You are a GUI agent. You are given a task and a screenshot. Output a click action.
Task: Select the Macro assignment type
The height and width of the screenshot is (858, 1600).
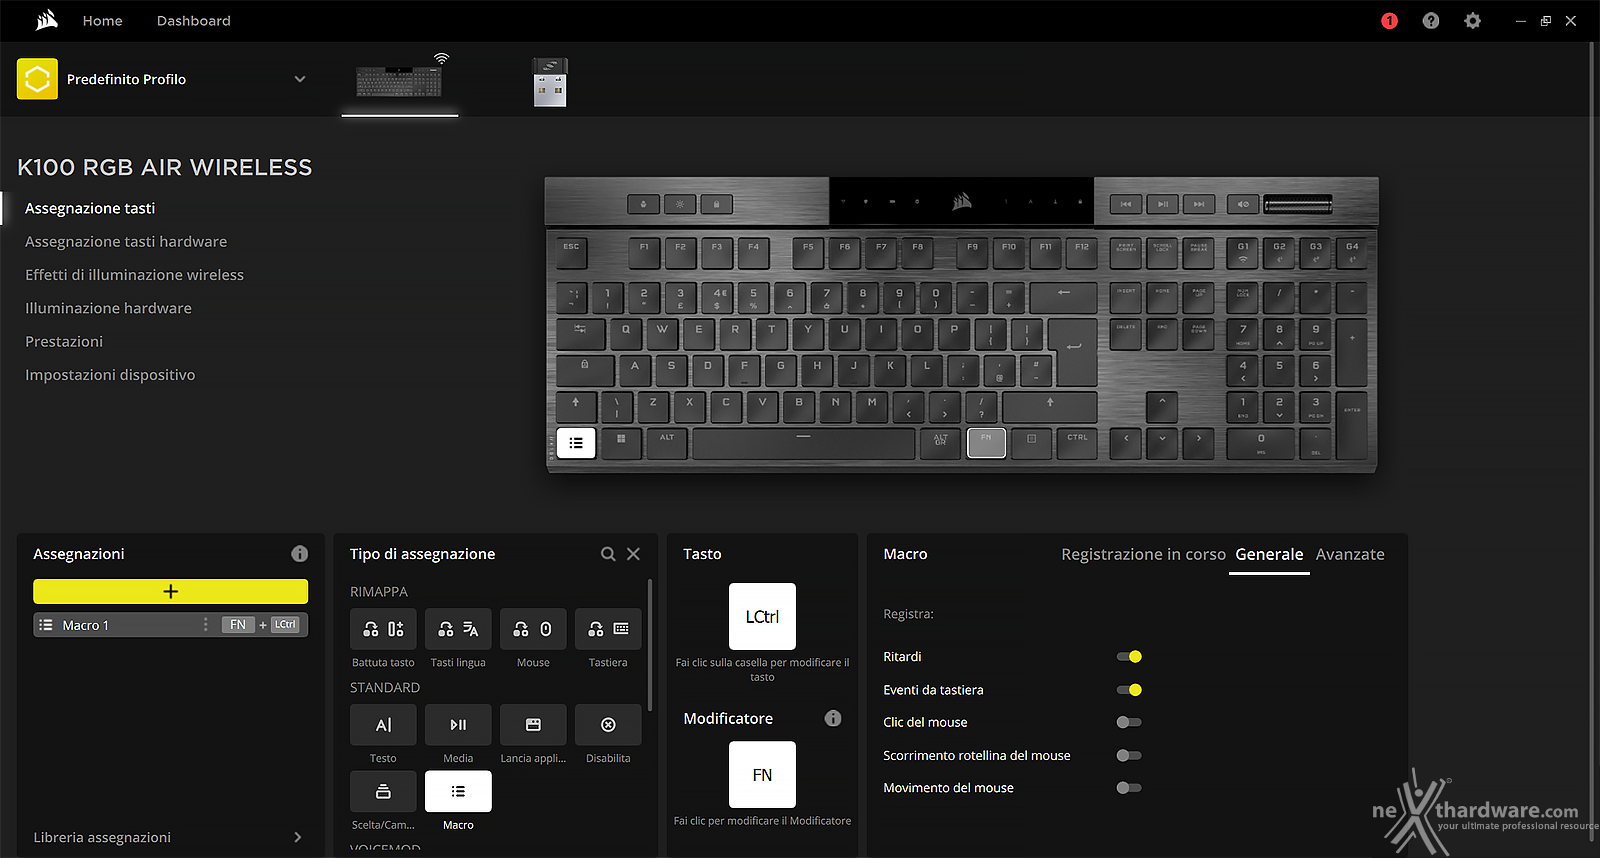[x=458, y=791]
